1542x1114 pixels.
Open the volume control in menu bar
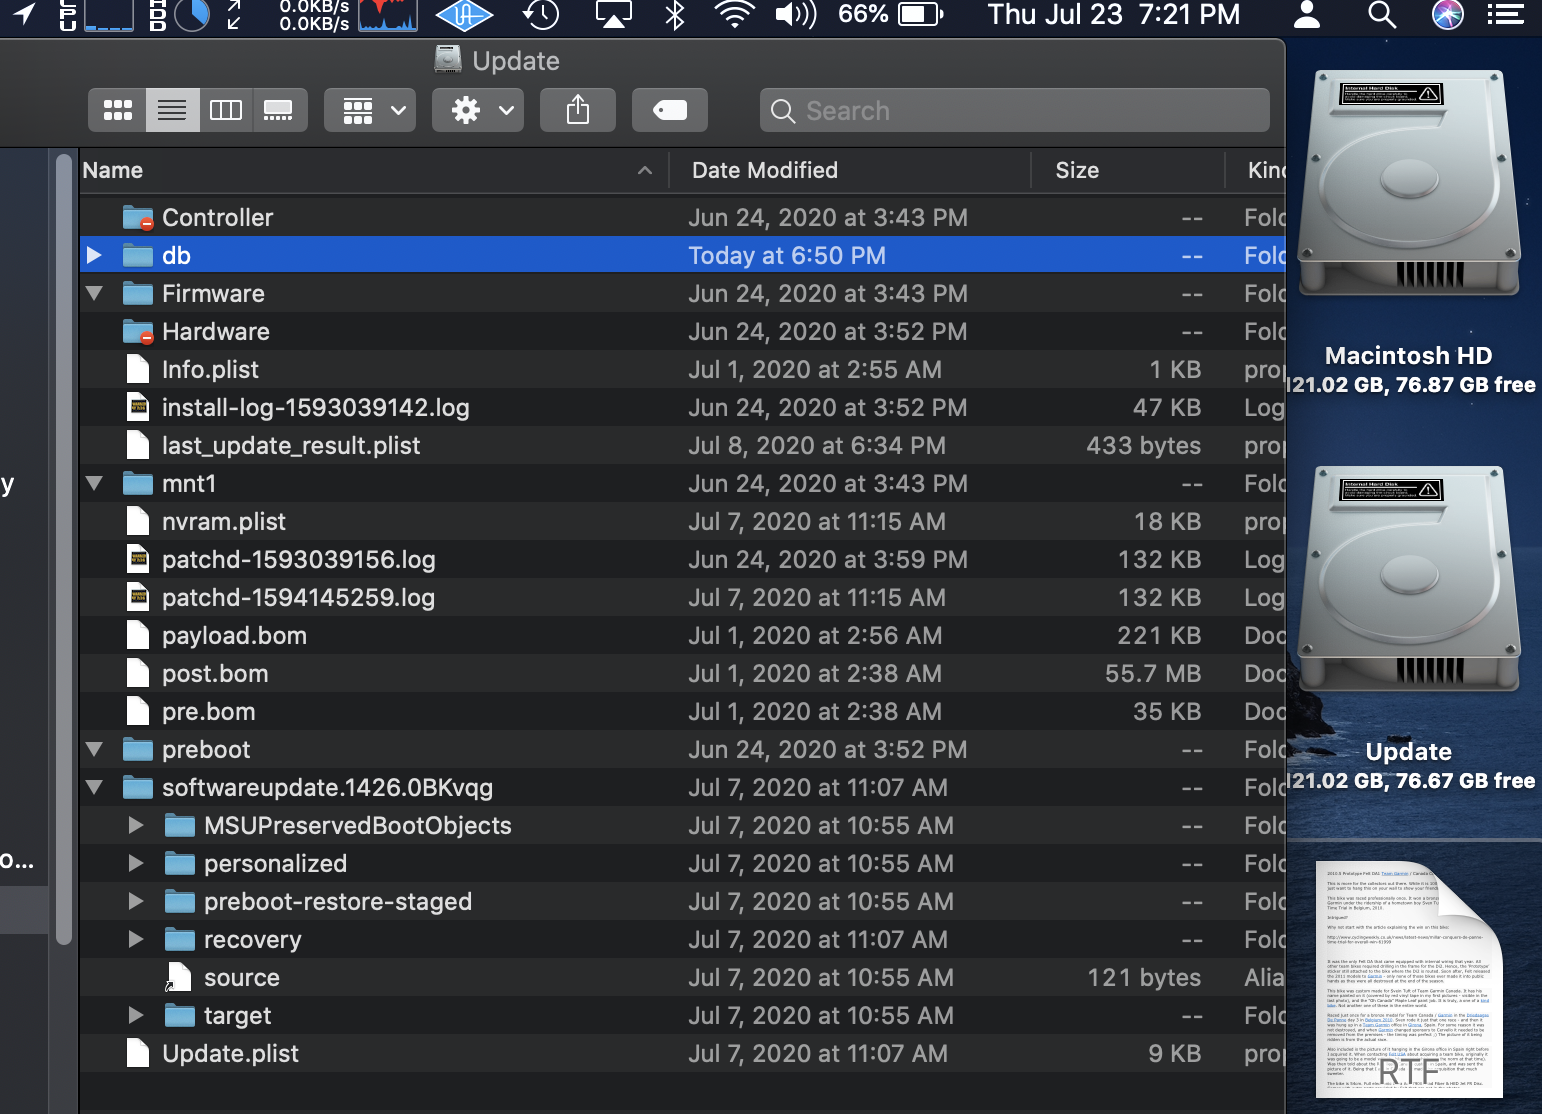[x=796, y=14]
